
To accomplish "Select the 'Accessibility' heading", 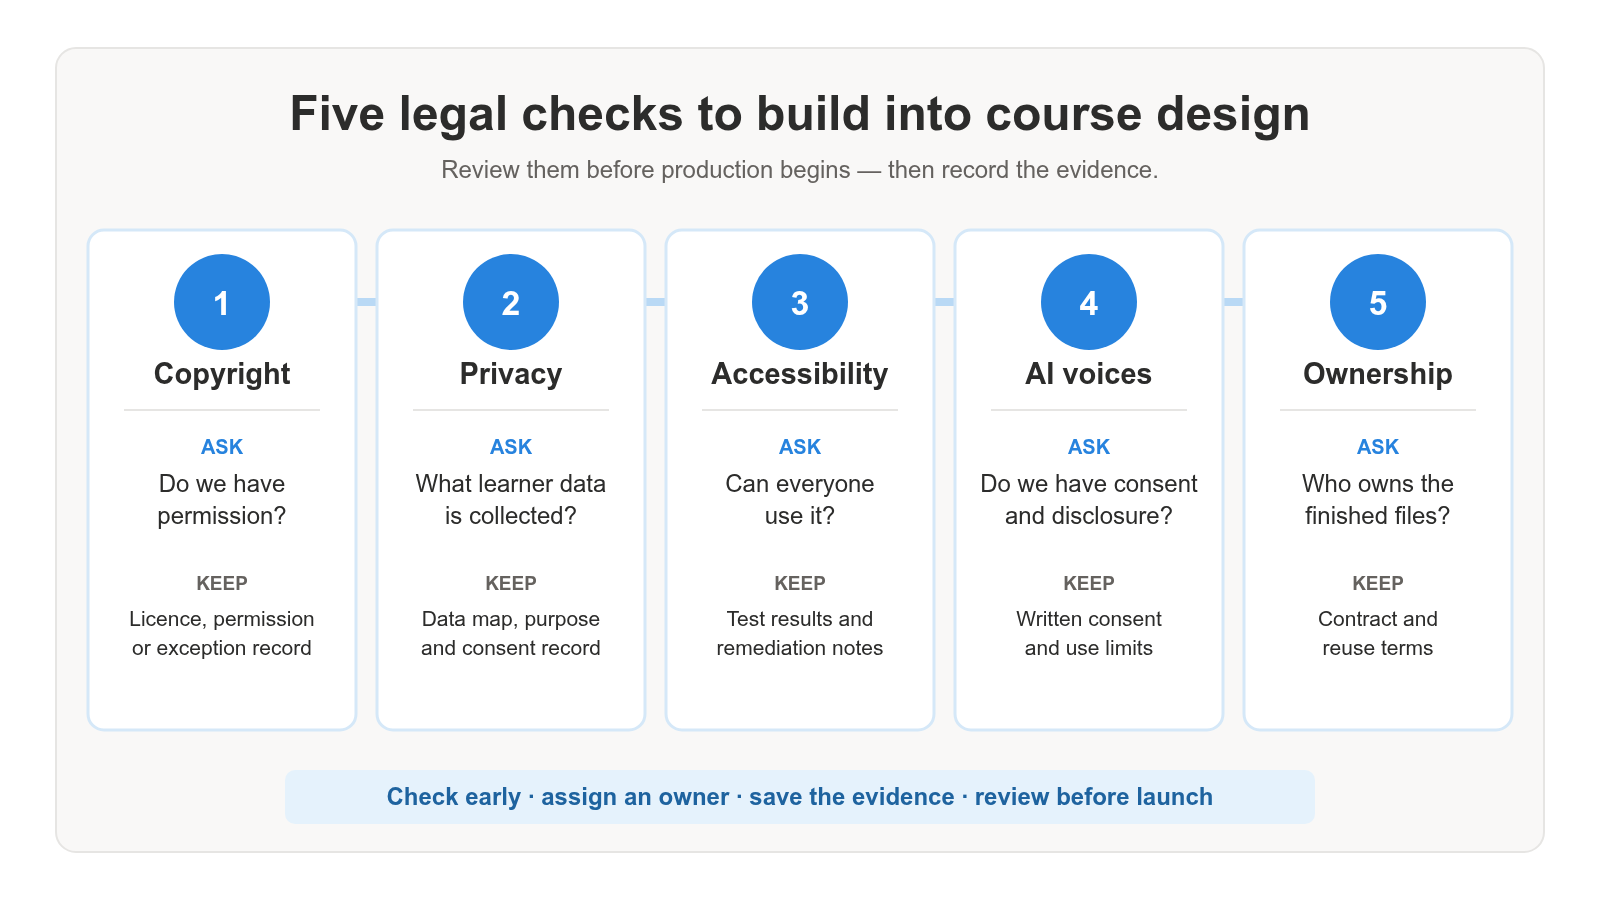I will [800, 374].
